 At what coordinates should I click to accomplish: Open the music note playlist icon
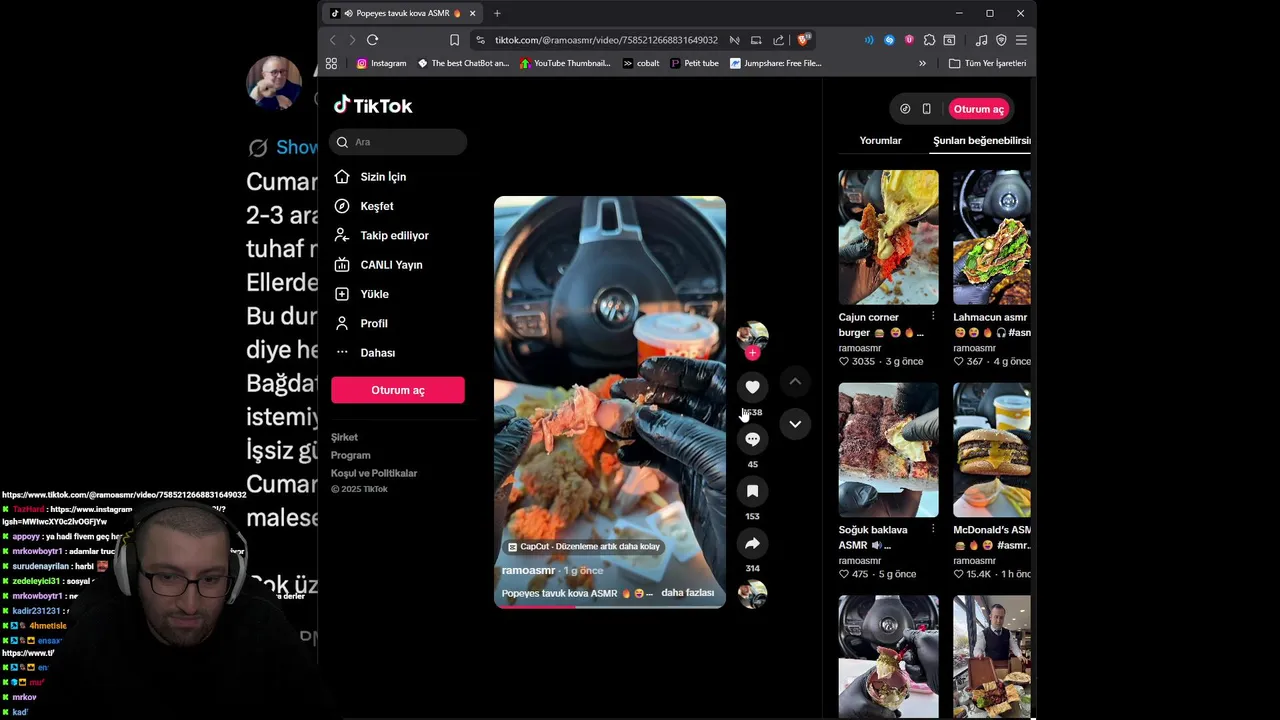click(981, 40)
